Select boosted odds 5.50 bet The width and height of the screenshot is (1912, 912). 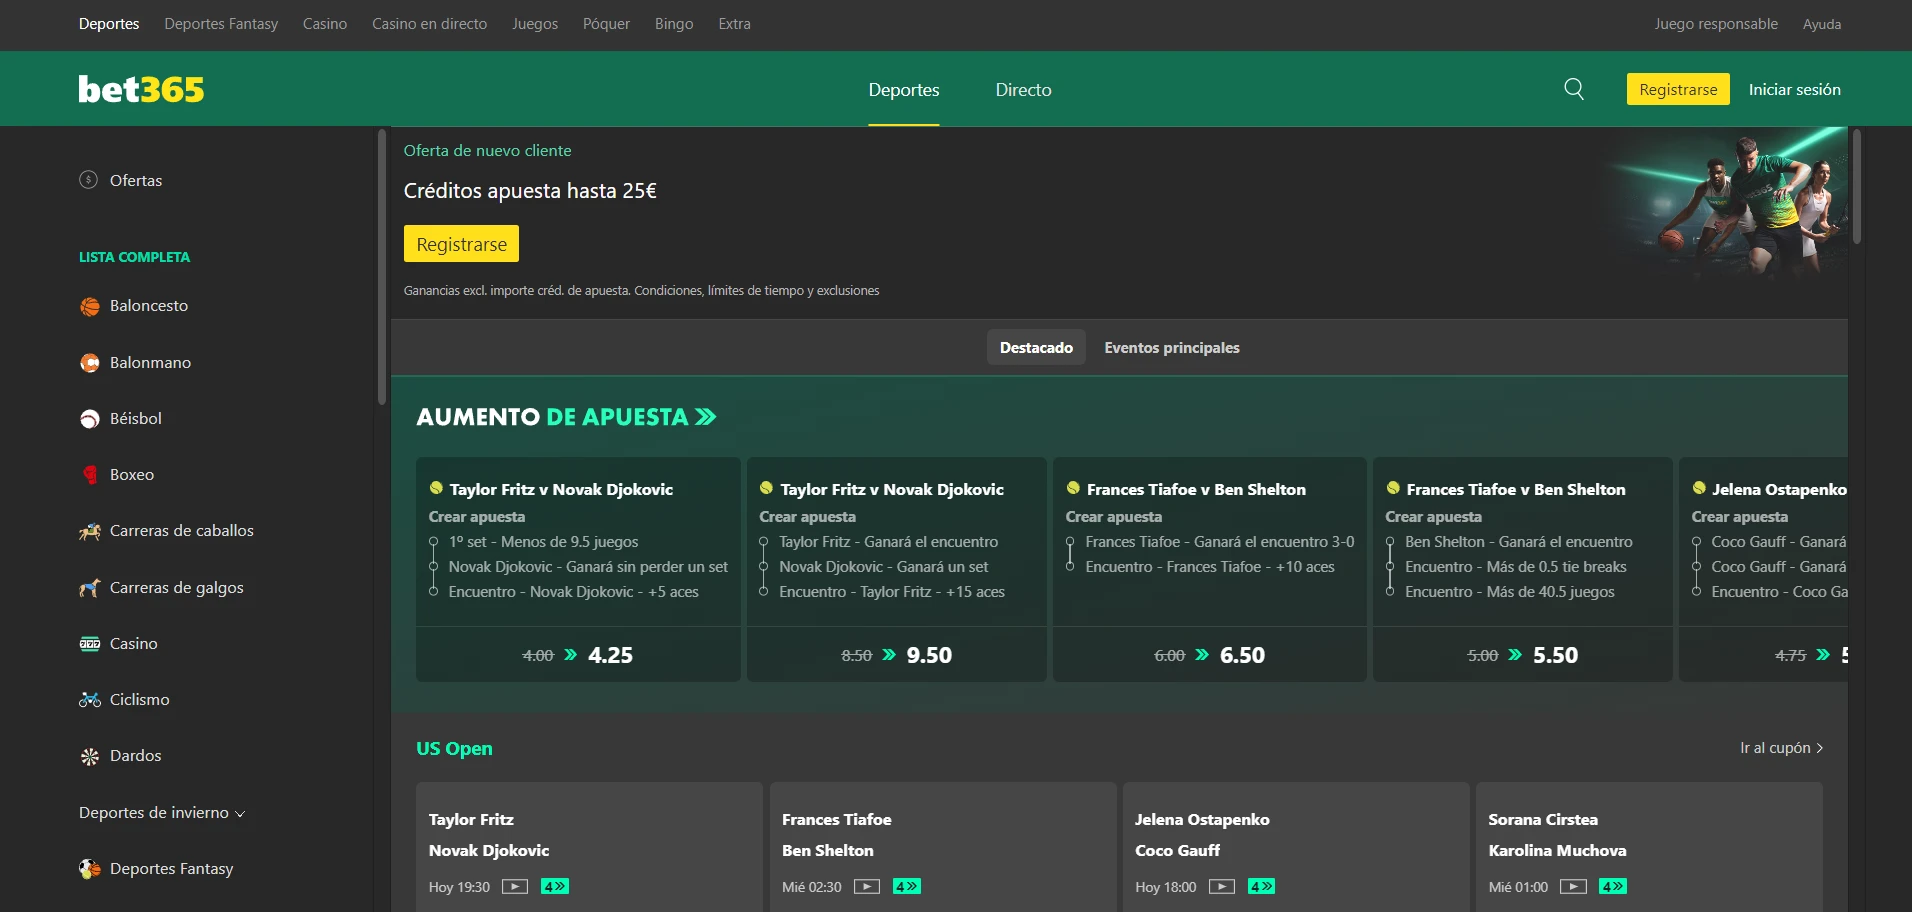coord(1523,655)
